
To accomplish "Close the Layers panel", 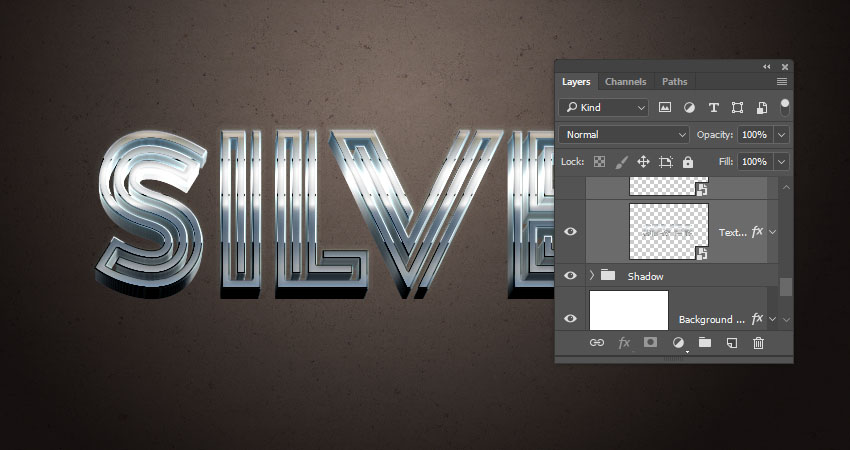I will point(784,67).
